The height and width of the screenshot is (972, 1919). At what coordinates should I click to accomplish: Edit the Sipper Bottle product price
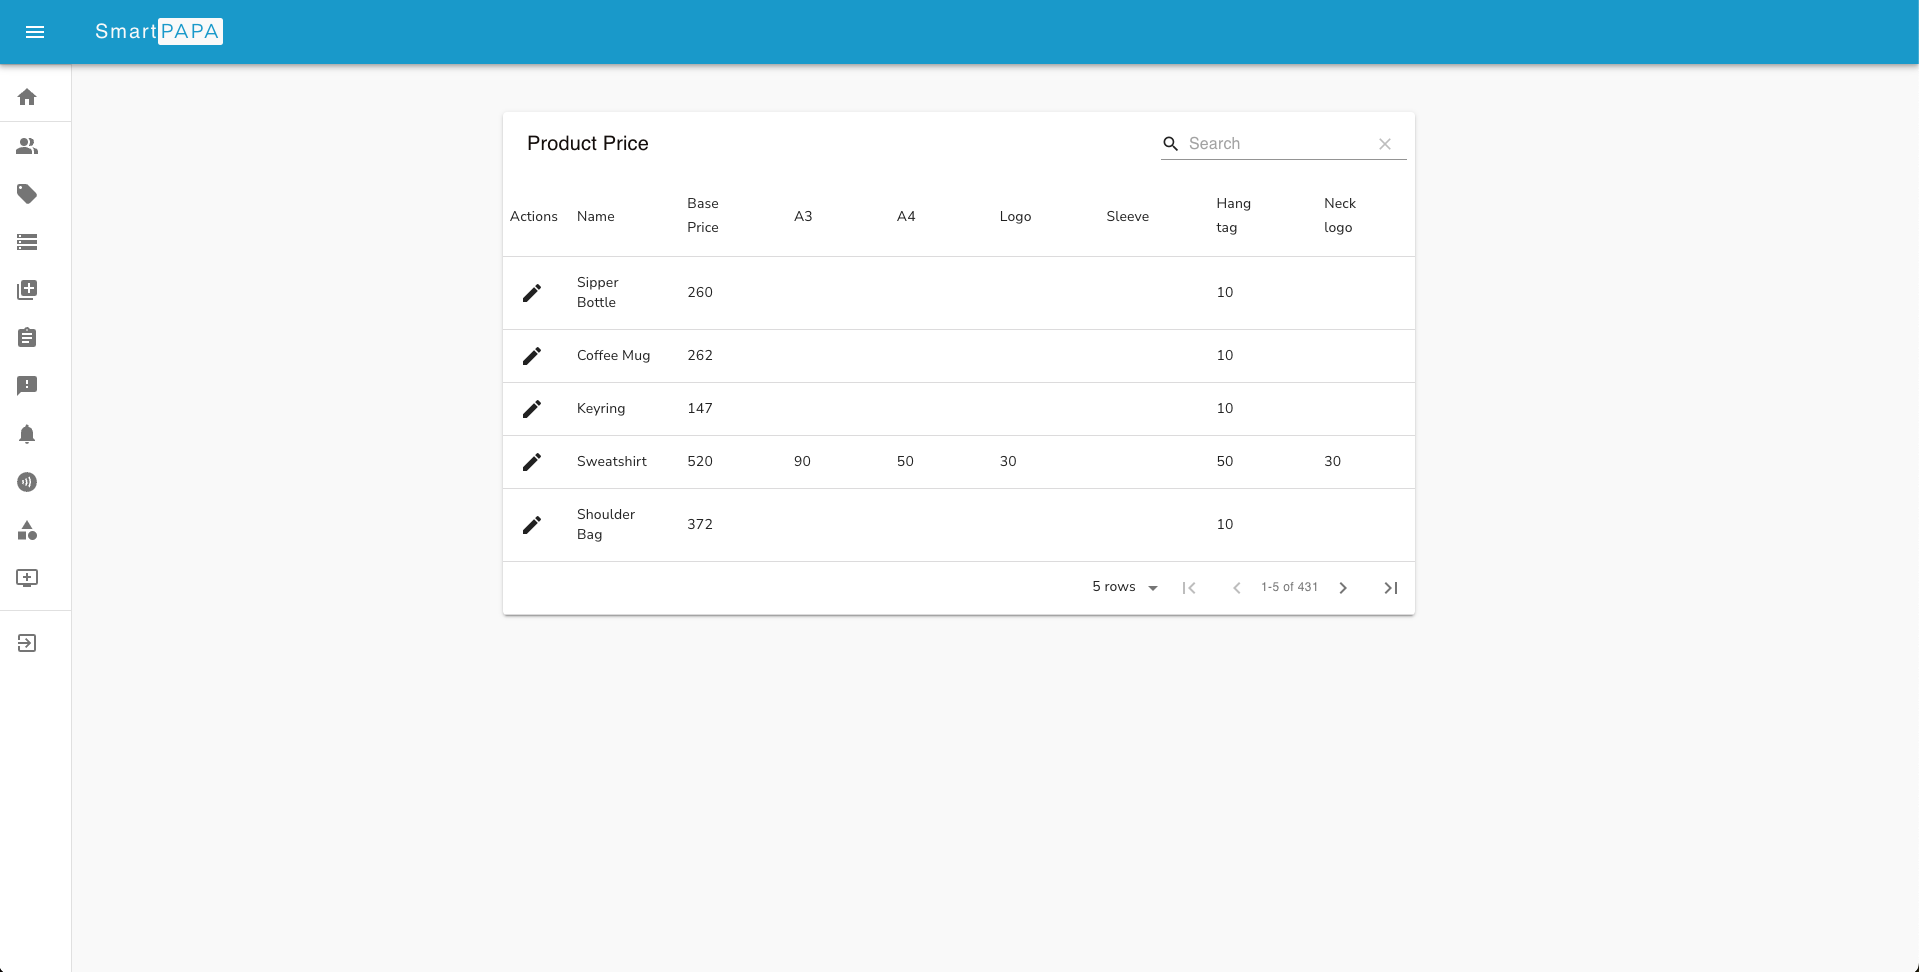532,292
